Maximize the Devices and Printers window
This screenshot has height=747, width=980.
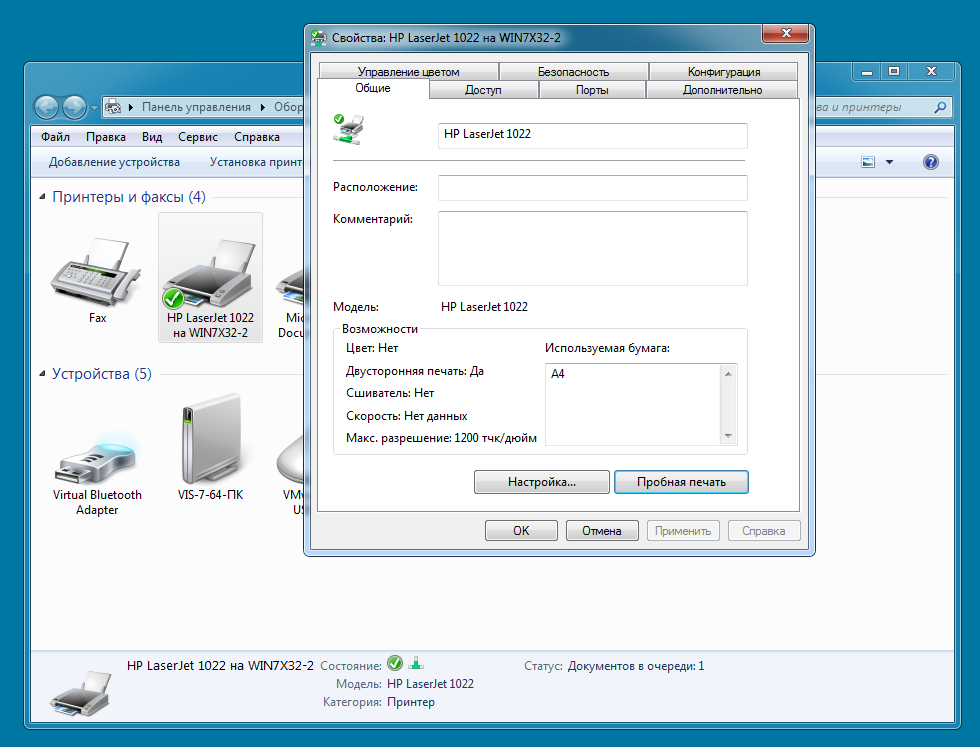[x=894, y=71]
